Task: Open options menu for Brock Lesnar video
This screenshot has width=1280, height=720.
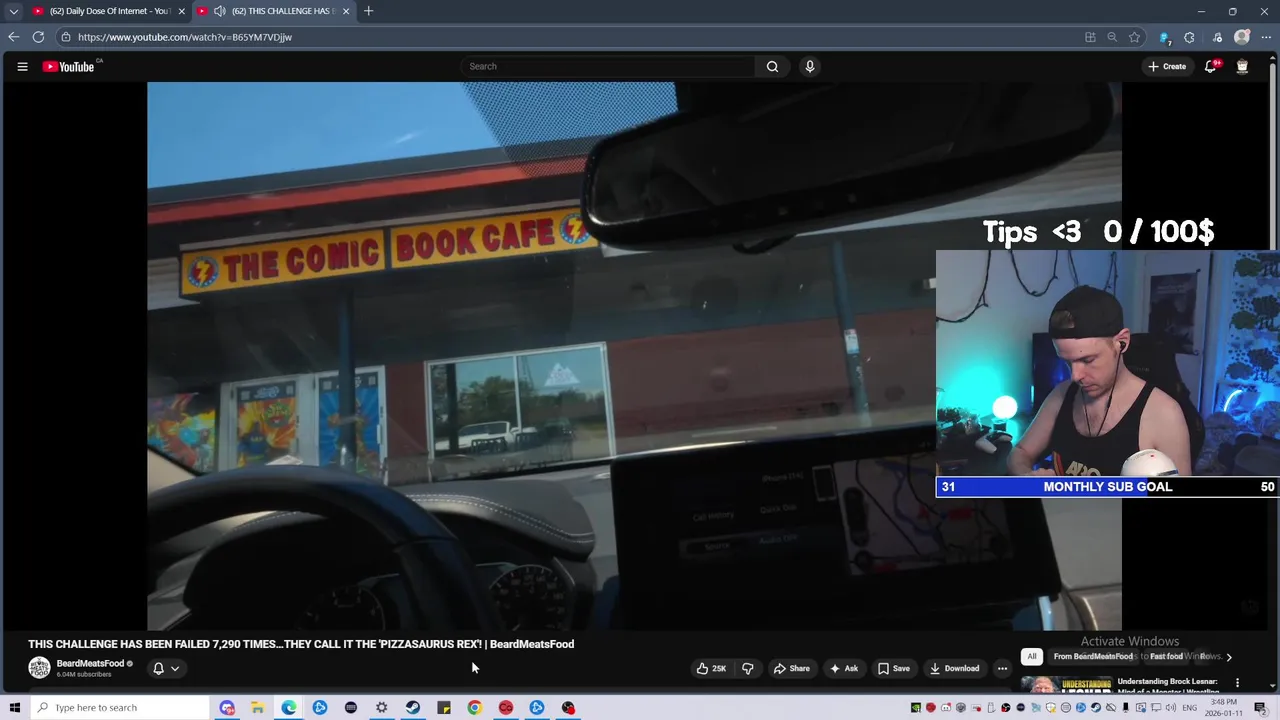Action: click(x=1237, y=683)
